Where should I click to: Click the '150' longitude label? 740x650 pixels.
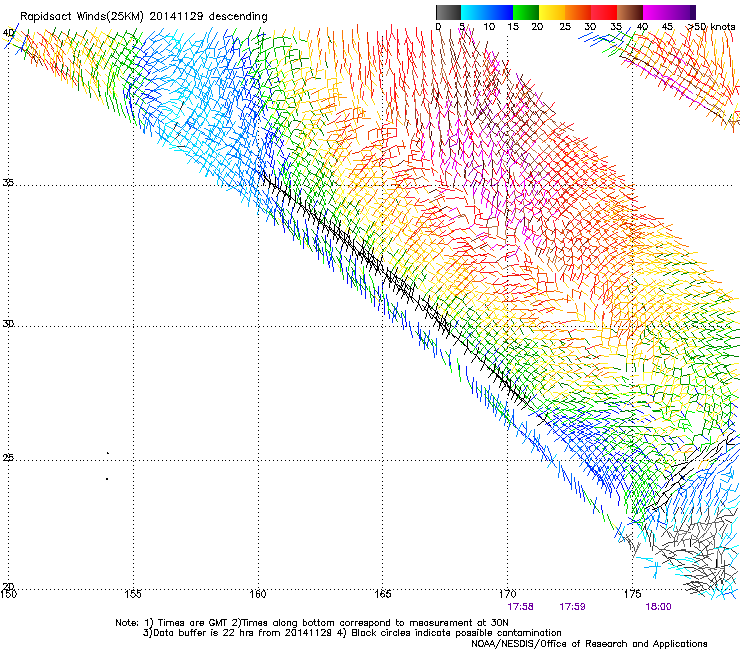coord(8,594)
